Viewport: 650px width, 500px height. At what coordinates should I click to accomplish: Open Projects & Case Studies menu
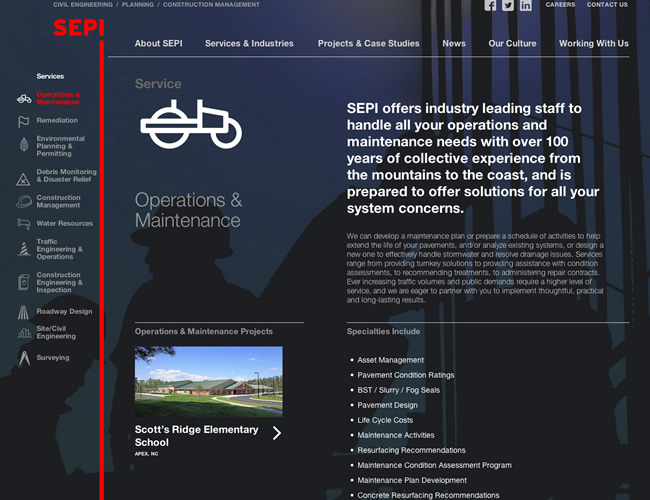click(x=368, y=44)
